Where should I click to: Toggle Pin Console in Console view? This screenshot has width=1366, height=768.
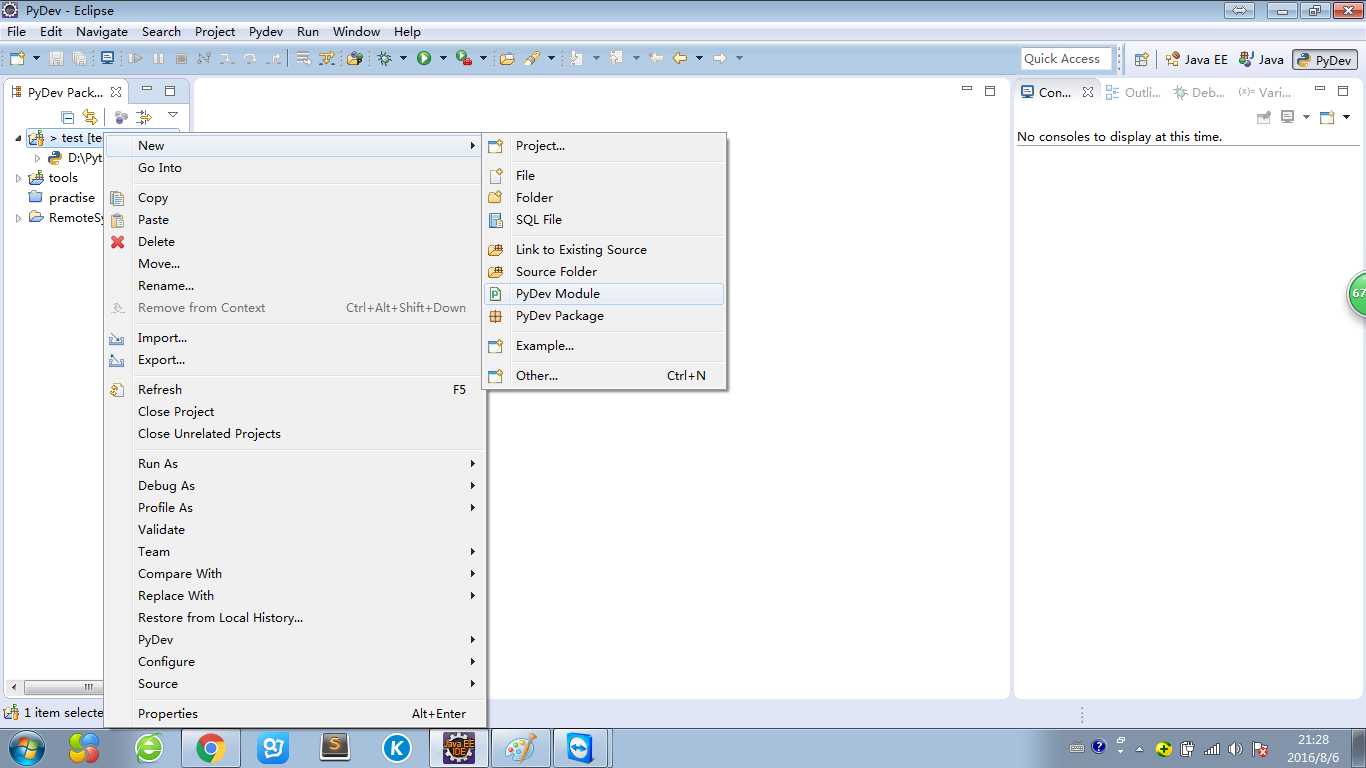click(1263, 117)
